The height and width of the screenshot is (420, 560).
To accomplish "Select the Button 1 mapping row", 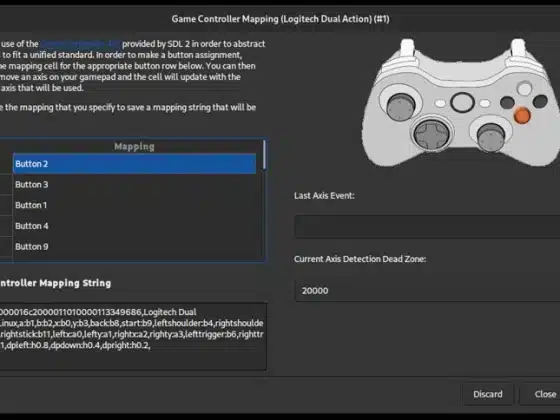I will coord(134,205).
